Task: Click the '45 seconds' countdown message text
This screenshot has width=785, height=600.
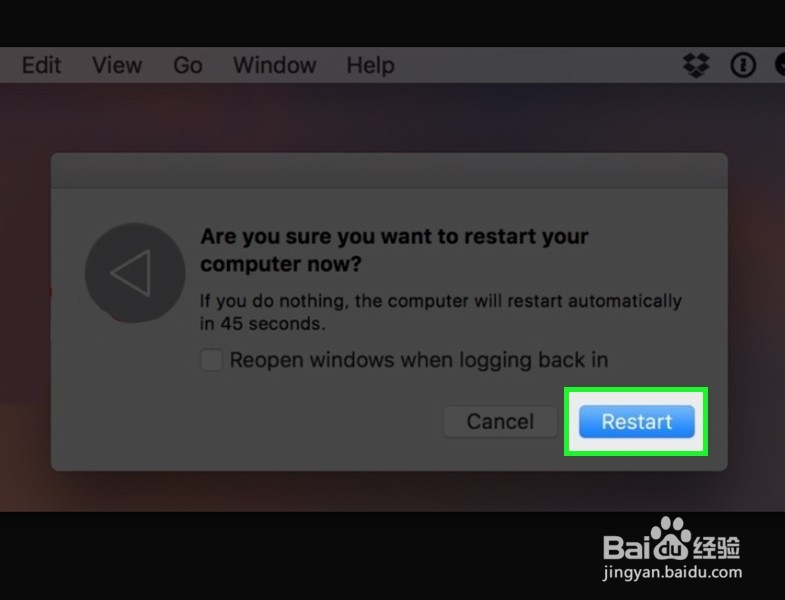Action: (441, 312)
